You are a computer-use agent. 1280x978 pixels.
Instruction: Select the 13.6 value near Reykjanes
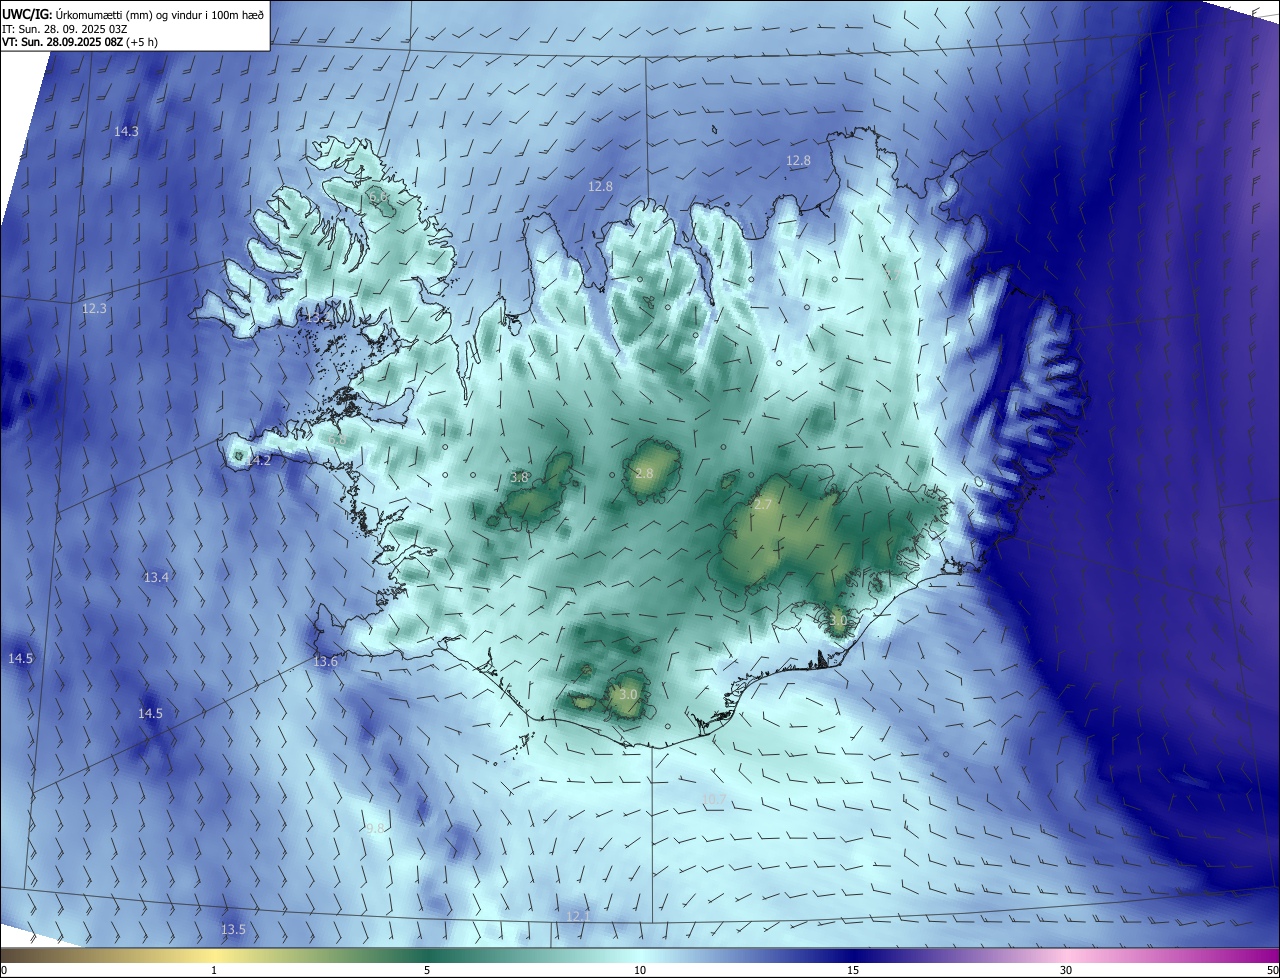326,662
